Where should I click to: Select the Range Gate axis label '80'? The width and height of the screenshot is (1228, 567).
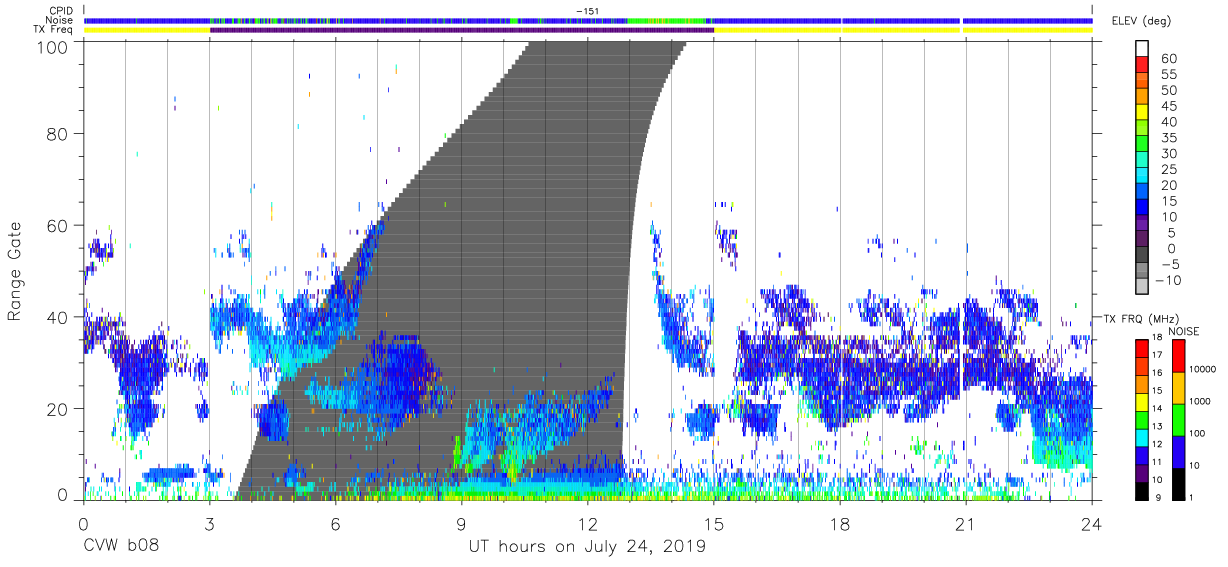coord(58,133)
